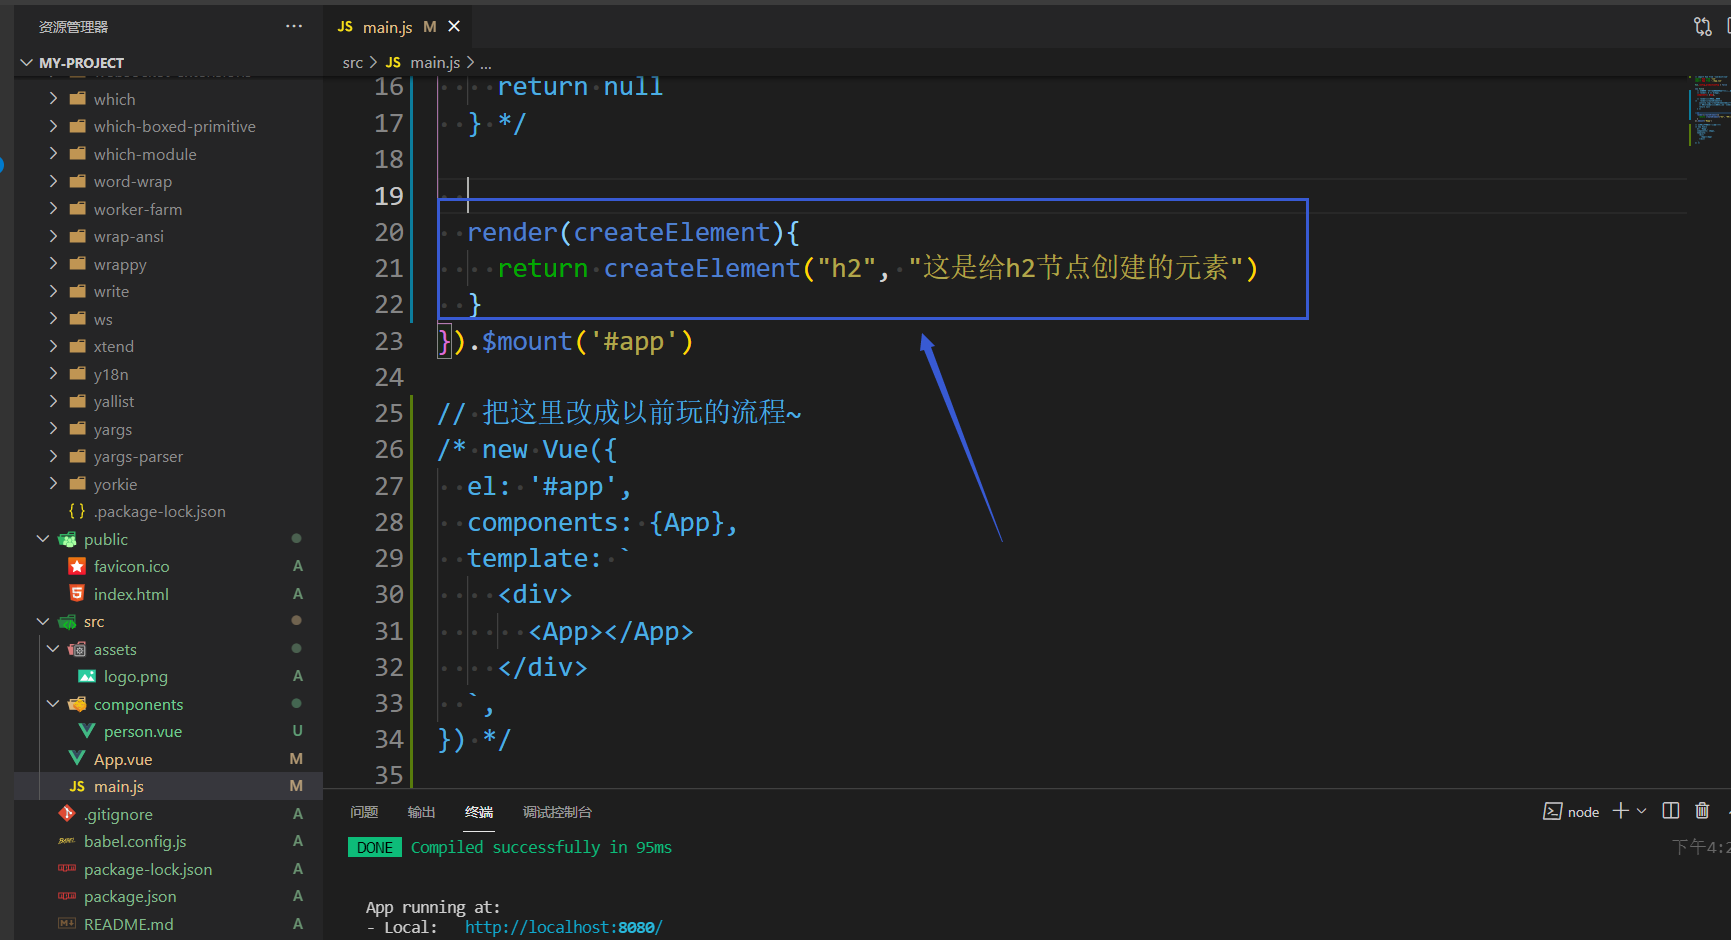This screenshot has height=940, width=1731.
Task: Click the logo.png image file icon
Action: pyautogui.click(x=87, y=676)
